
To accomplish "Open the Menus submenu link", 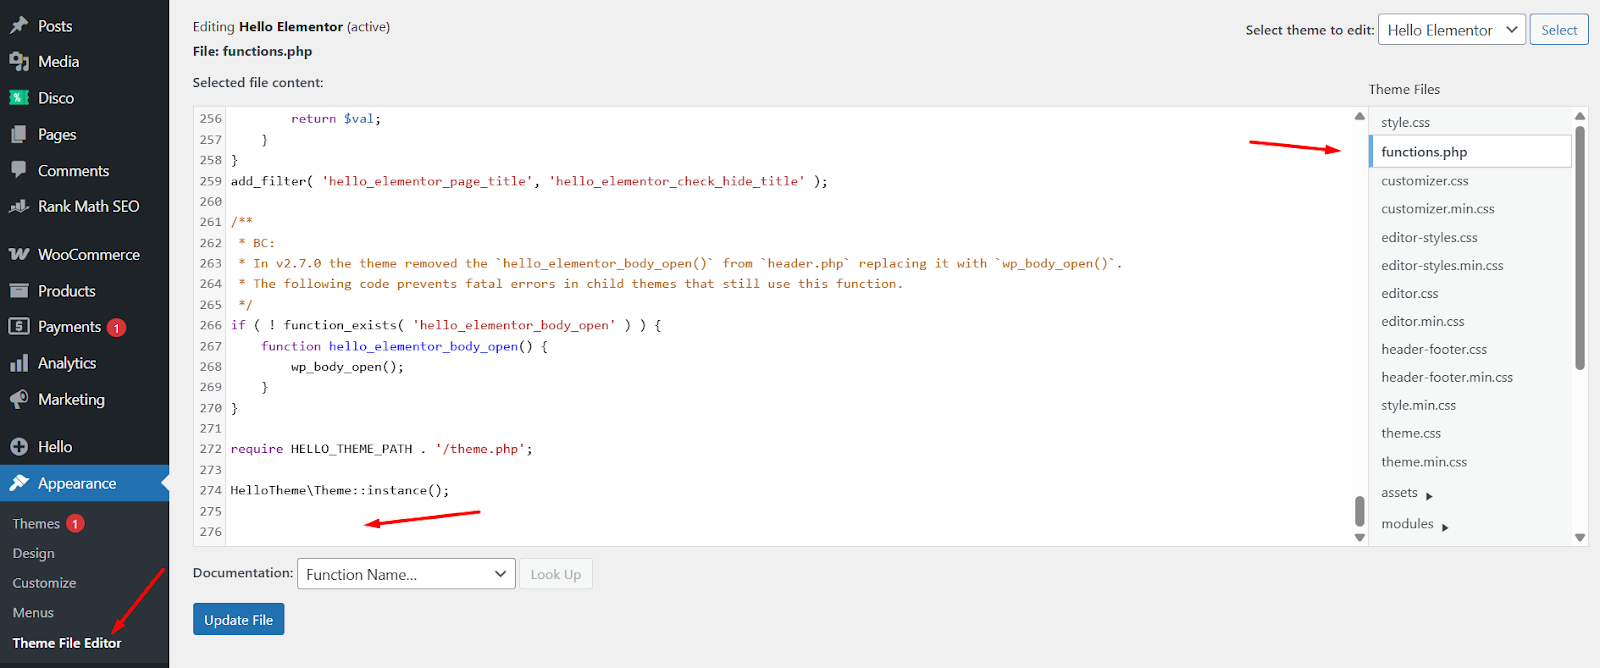I will click(x=33, y=613).
